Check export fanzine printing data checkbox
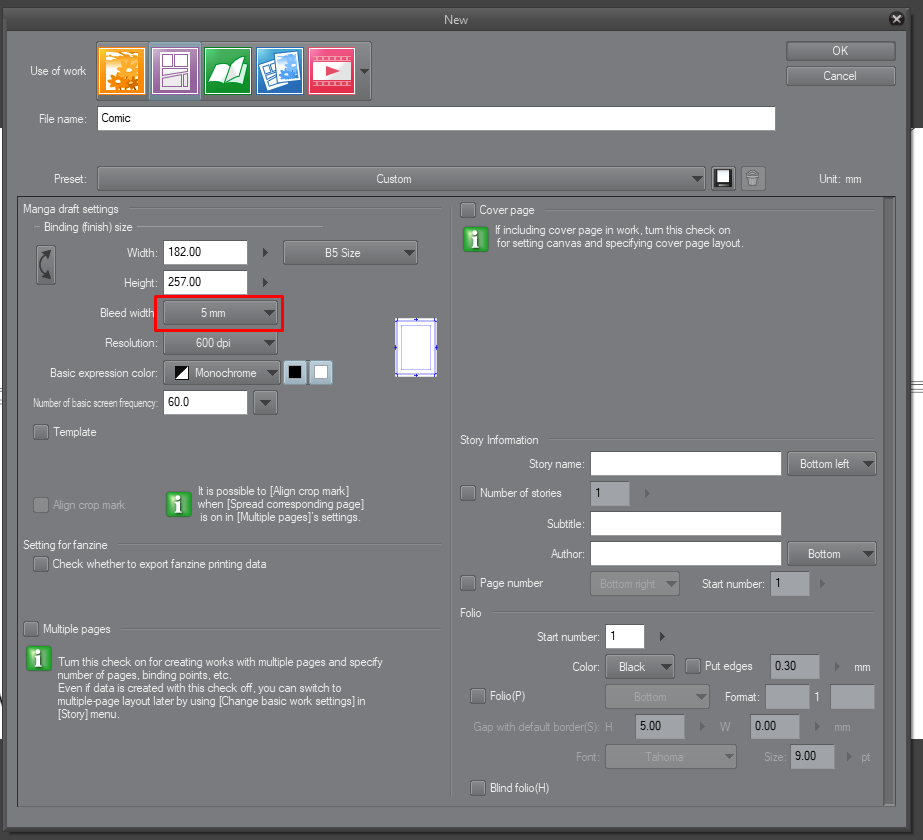This screenshot has height=840, width=923. click(41, 564)
